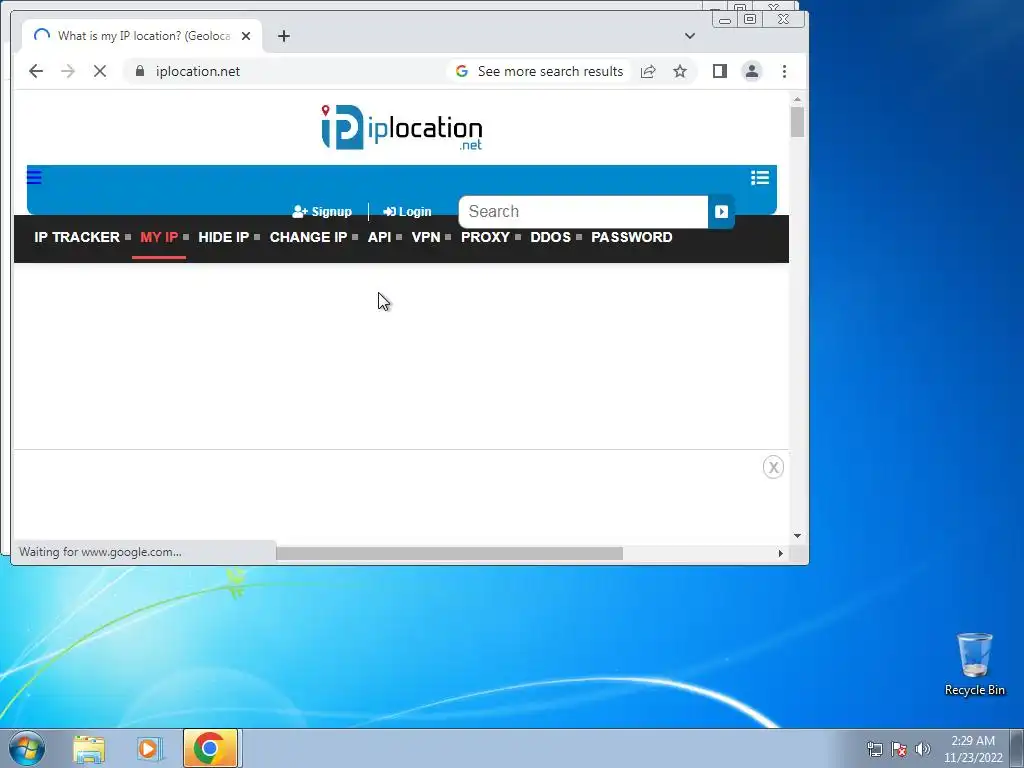Open DDOS menu item
1024x768 pixels.
click(x=551, y=237)
